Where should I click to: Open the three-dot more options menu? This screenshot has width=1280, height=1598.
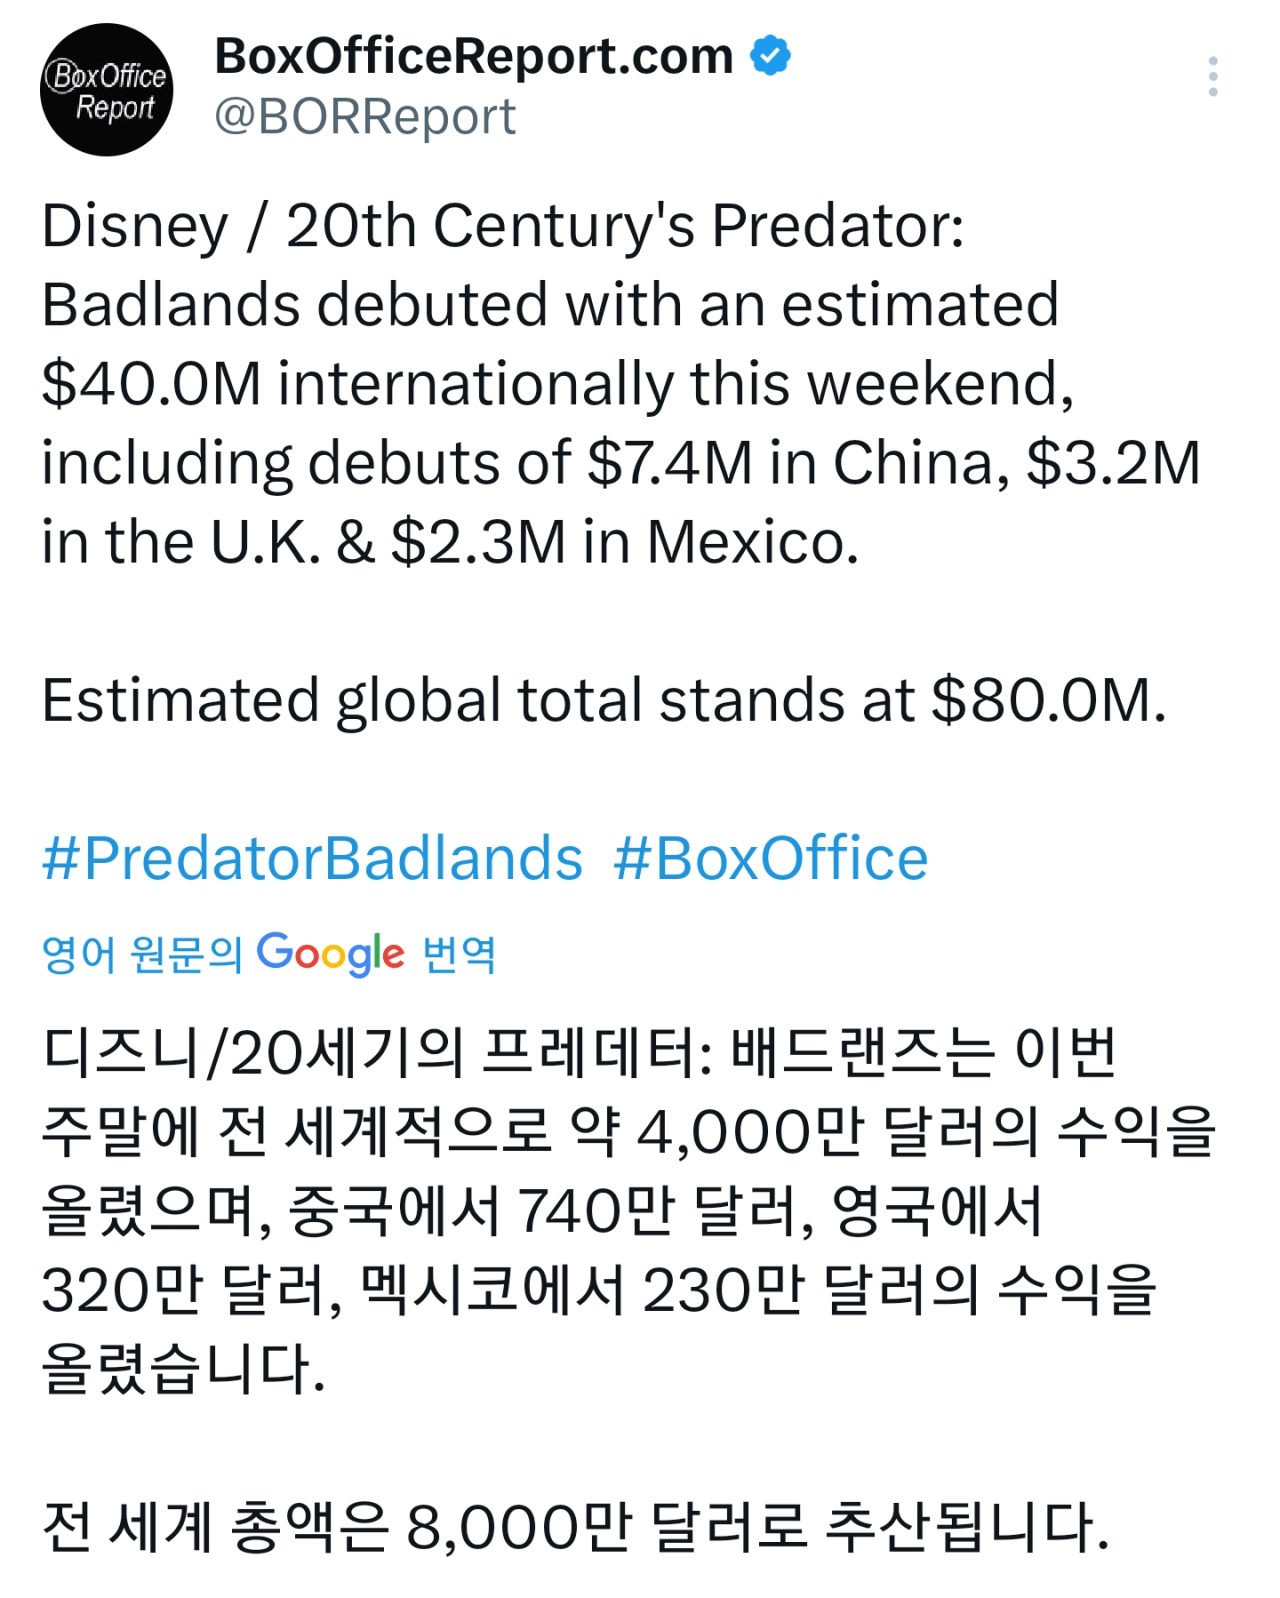click(1212, 76)
